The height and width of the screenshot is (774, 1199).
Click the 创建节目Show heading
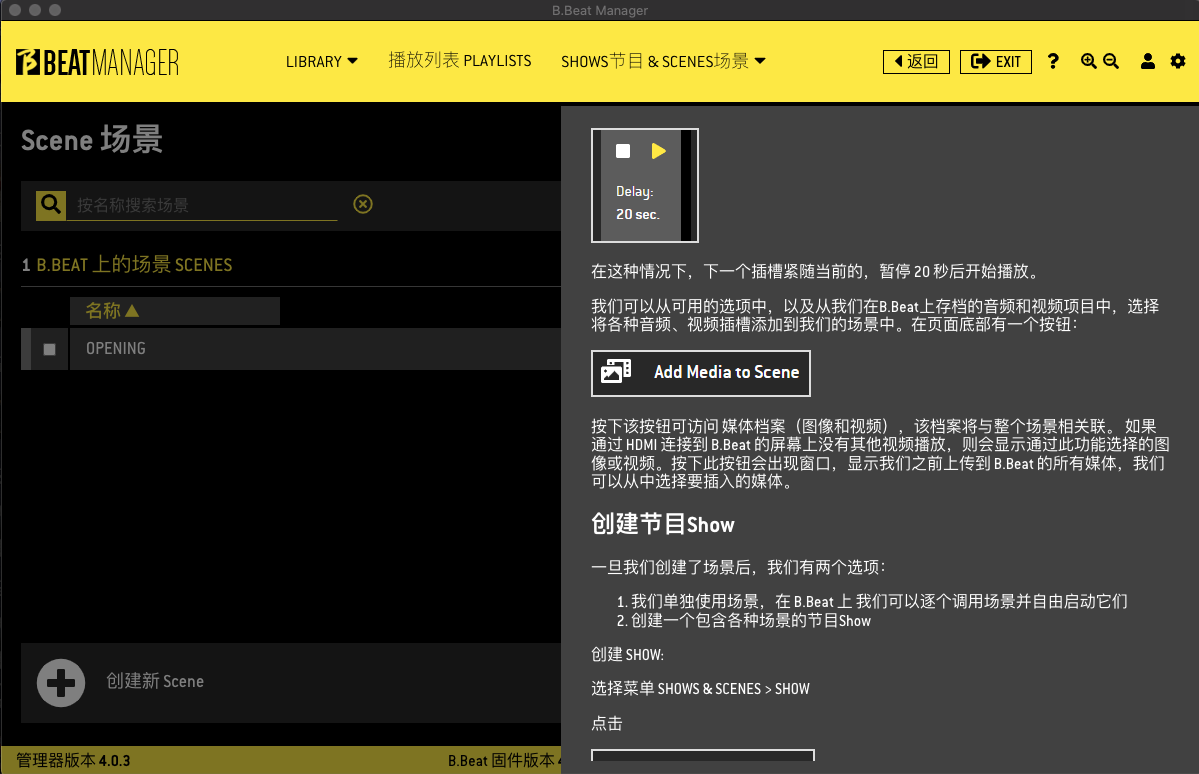[x=663, y=524]
